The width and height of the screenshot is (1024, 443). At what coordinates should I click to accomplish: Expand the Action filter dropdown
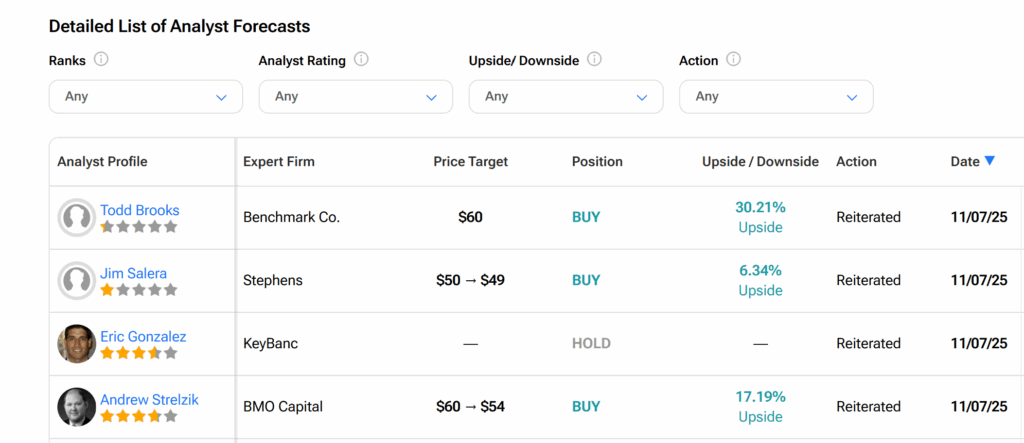(776, 97)
